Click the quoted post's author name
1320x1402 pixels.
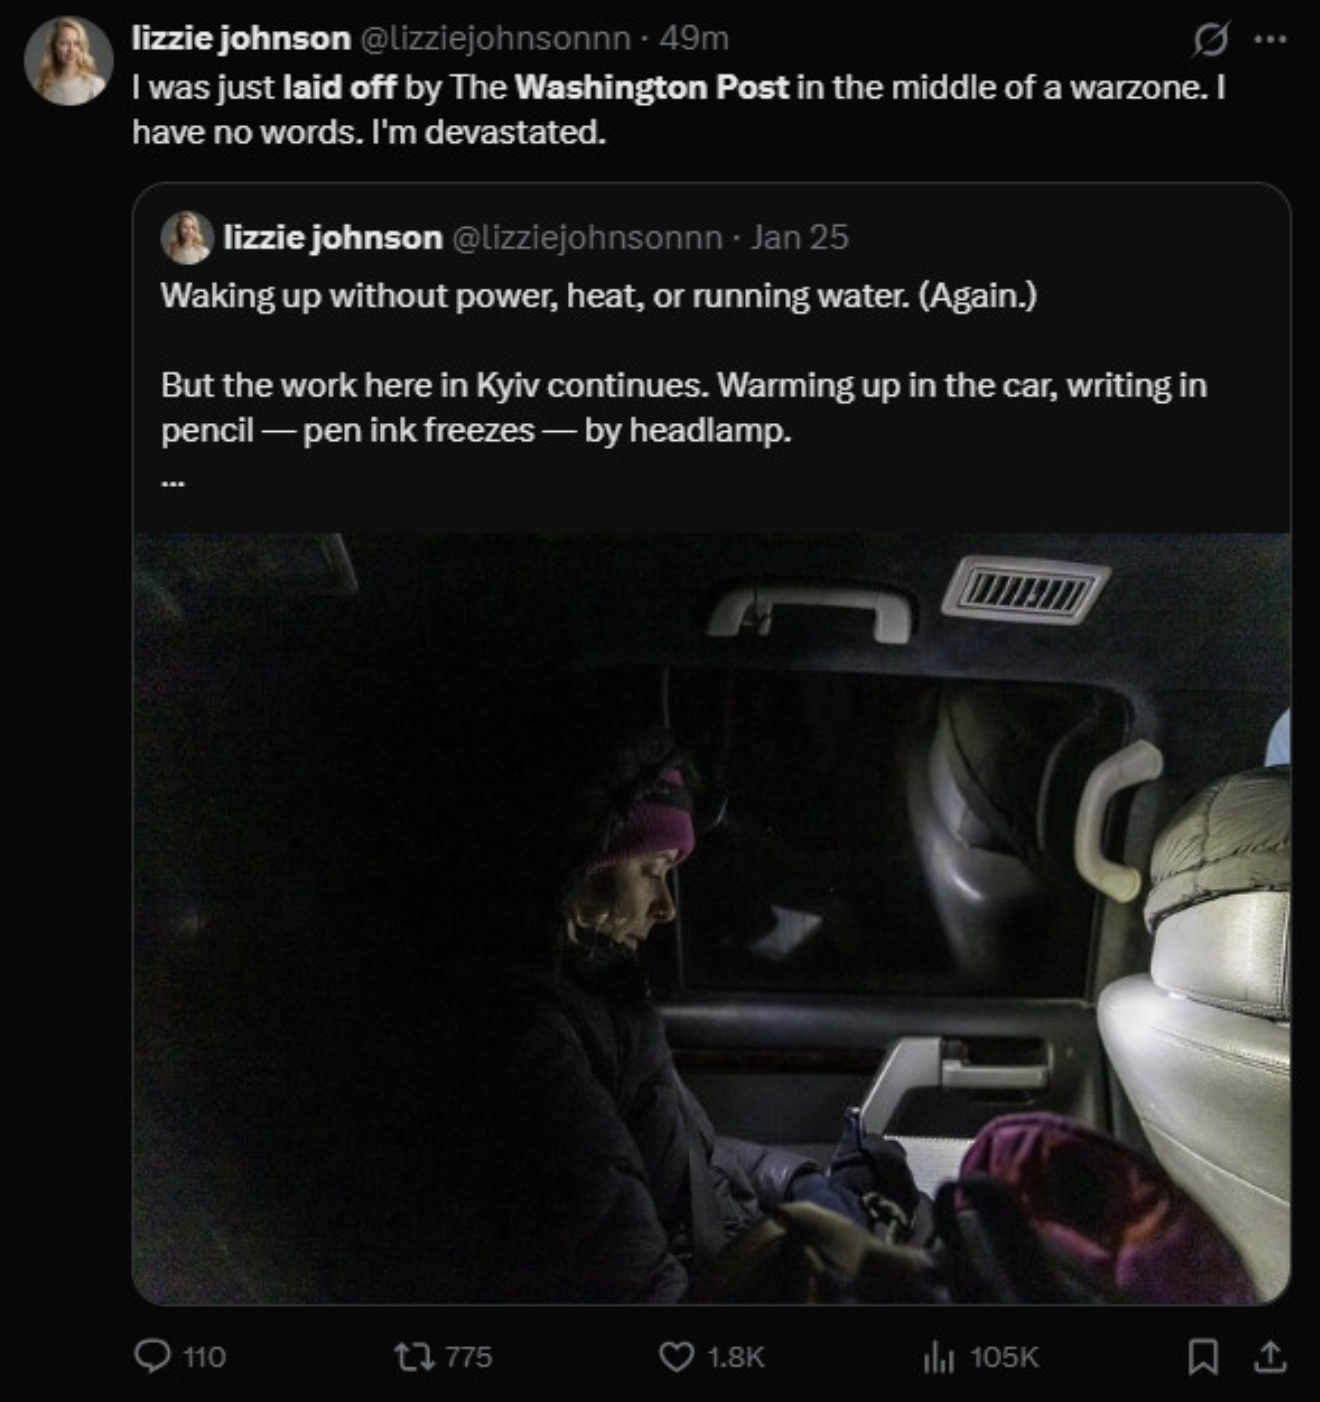pyautogui.click(x=333, y=237)
